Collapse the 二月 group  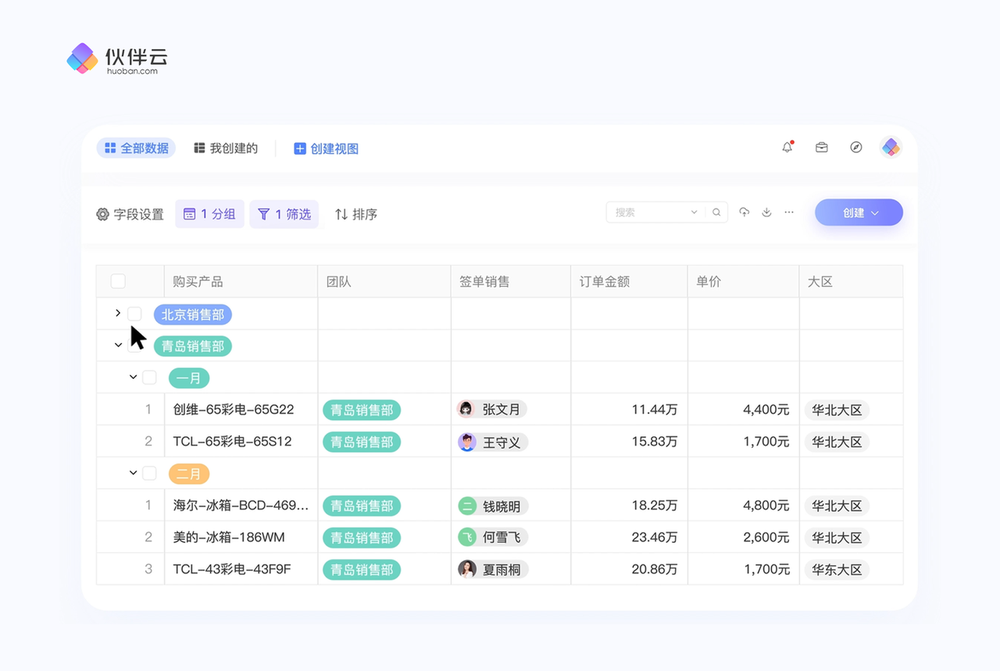click(x=133, y=473)
